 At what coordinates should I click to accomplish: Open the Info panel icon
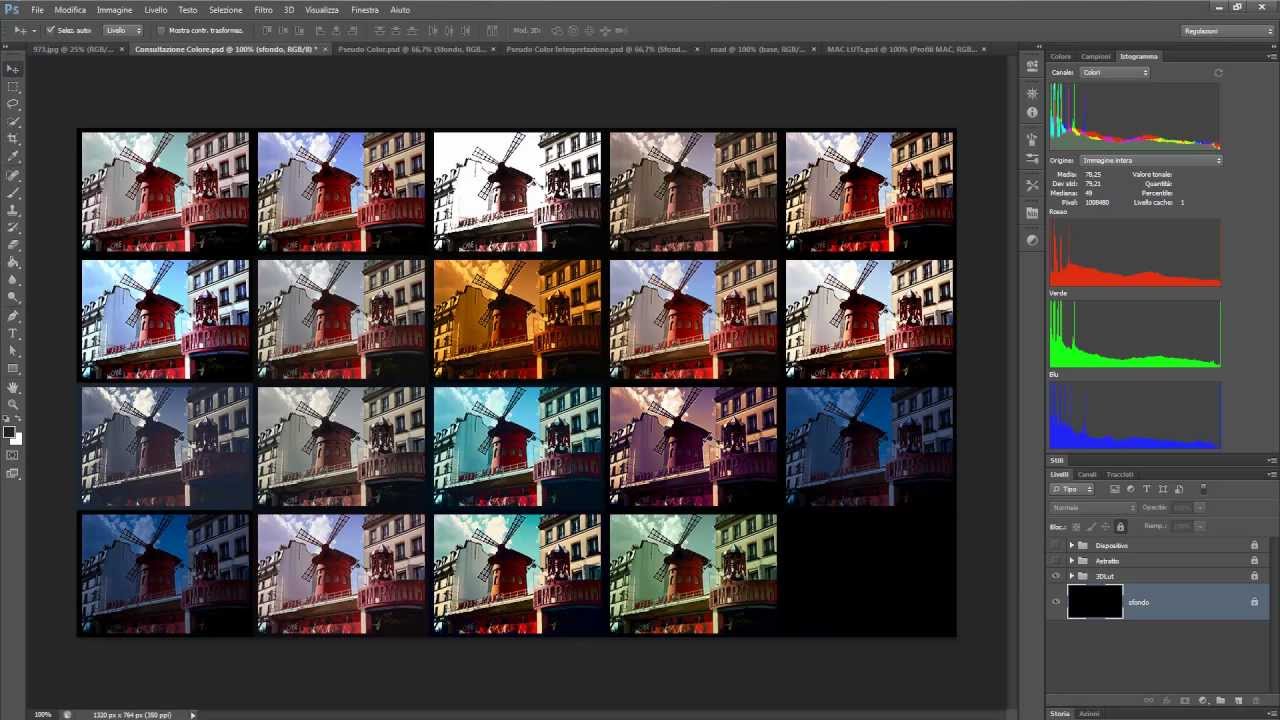(1032, 112)
